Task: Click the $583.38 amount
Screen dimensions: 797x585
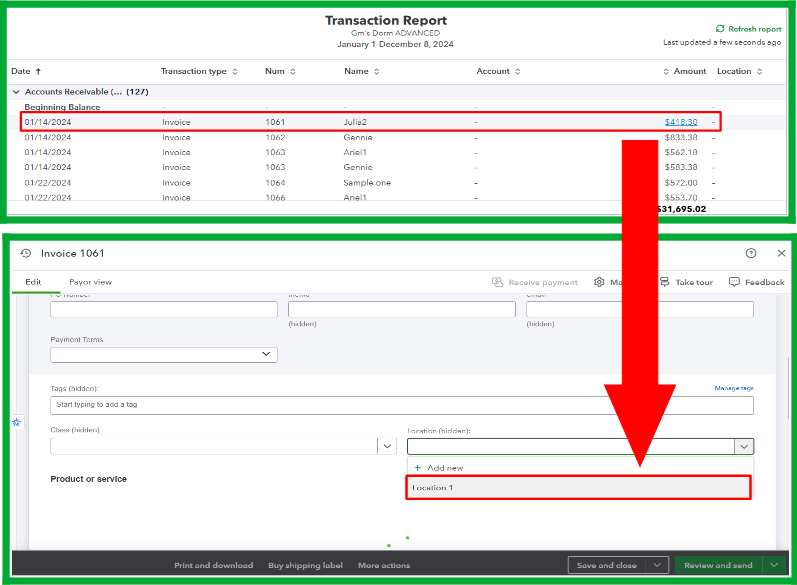Action: 681,167
